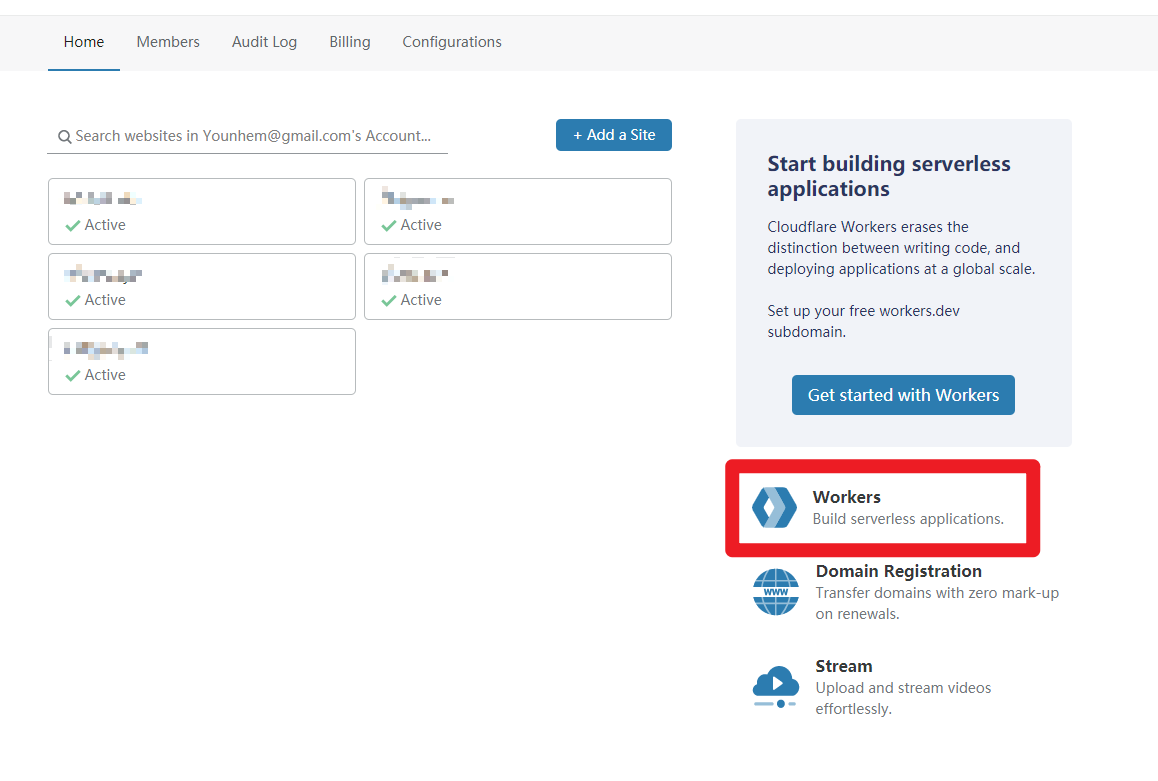Screen dimensions: 1158x781
Task: Click the Domain Registration www globe icon
Action: 775,592
